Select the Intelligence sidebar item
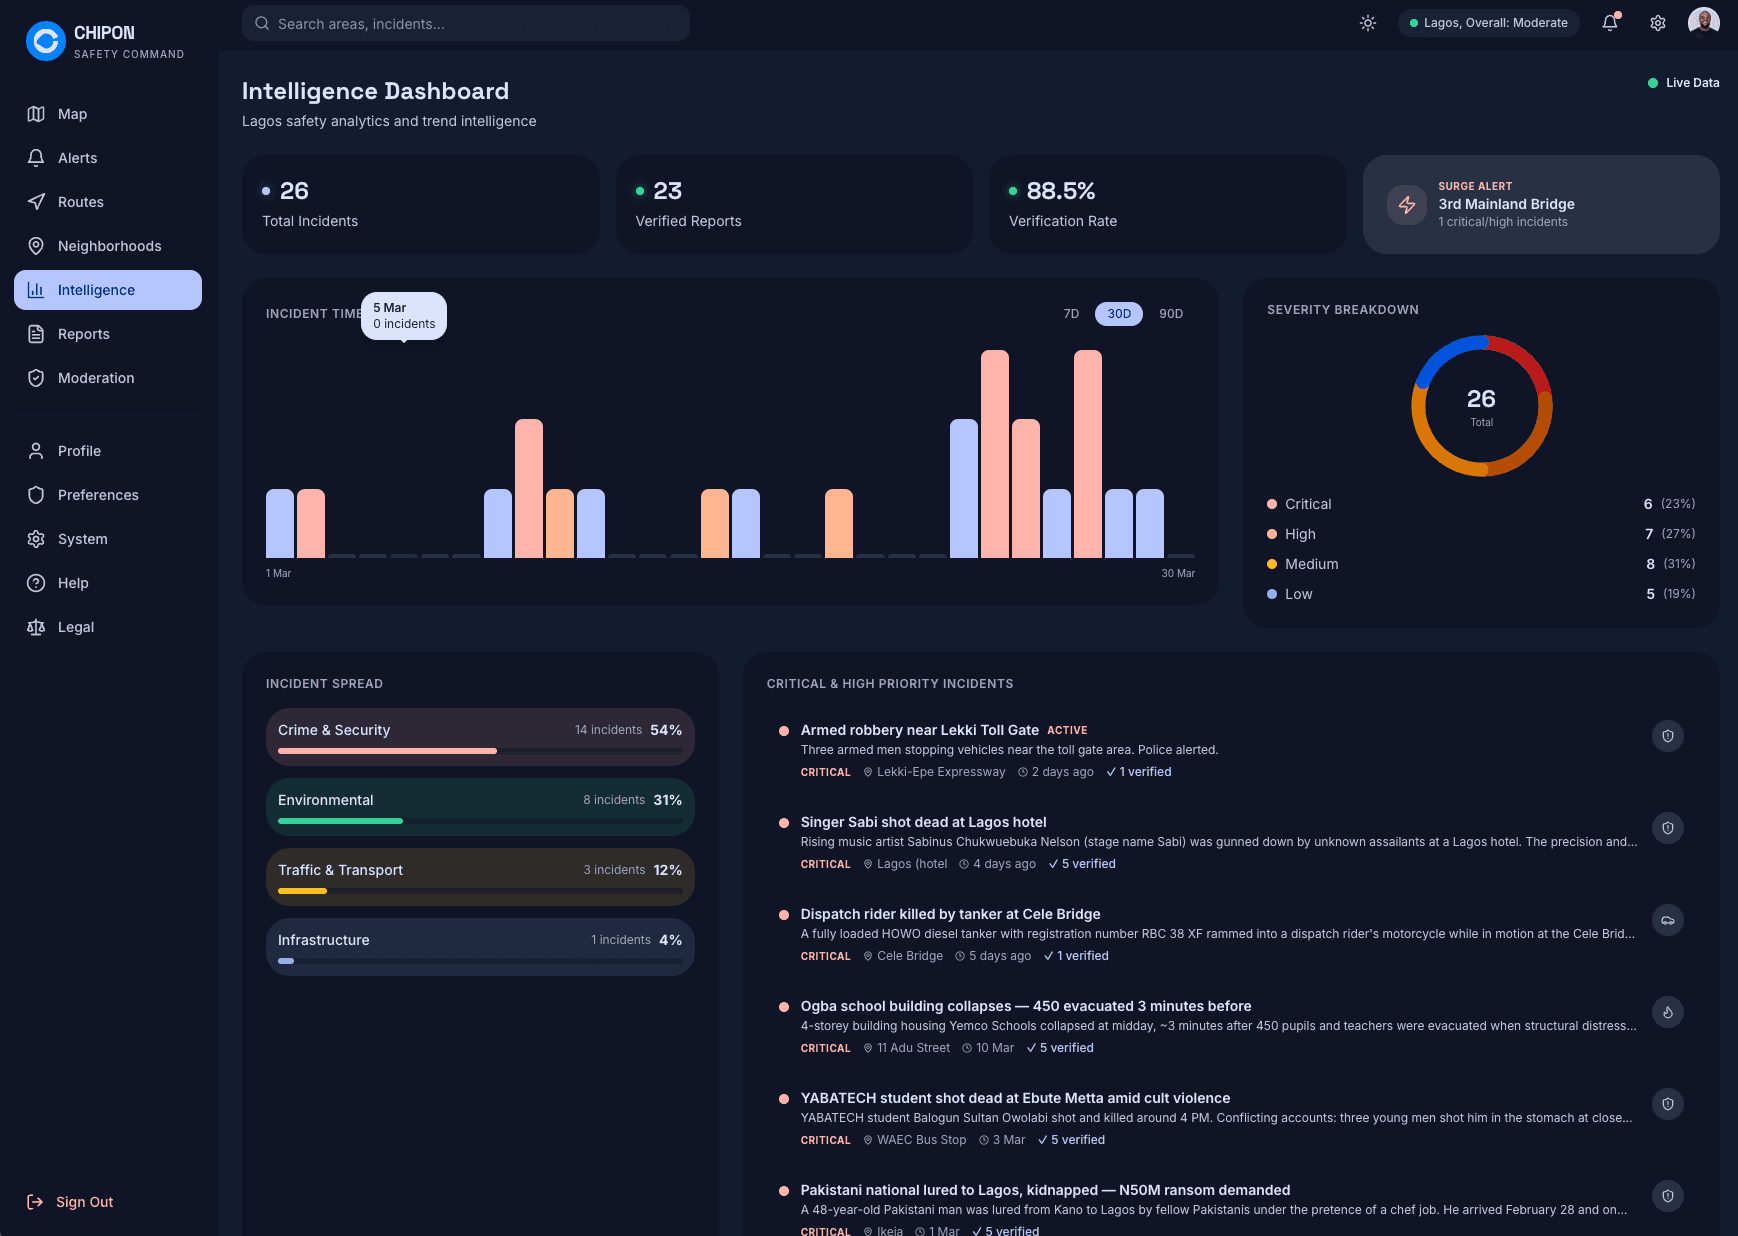The image size is (1738, 1236). tap(97, 290)
